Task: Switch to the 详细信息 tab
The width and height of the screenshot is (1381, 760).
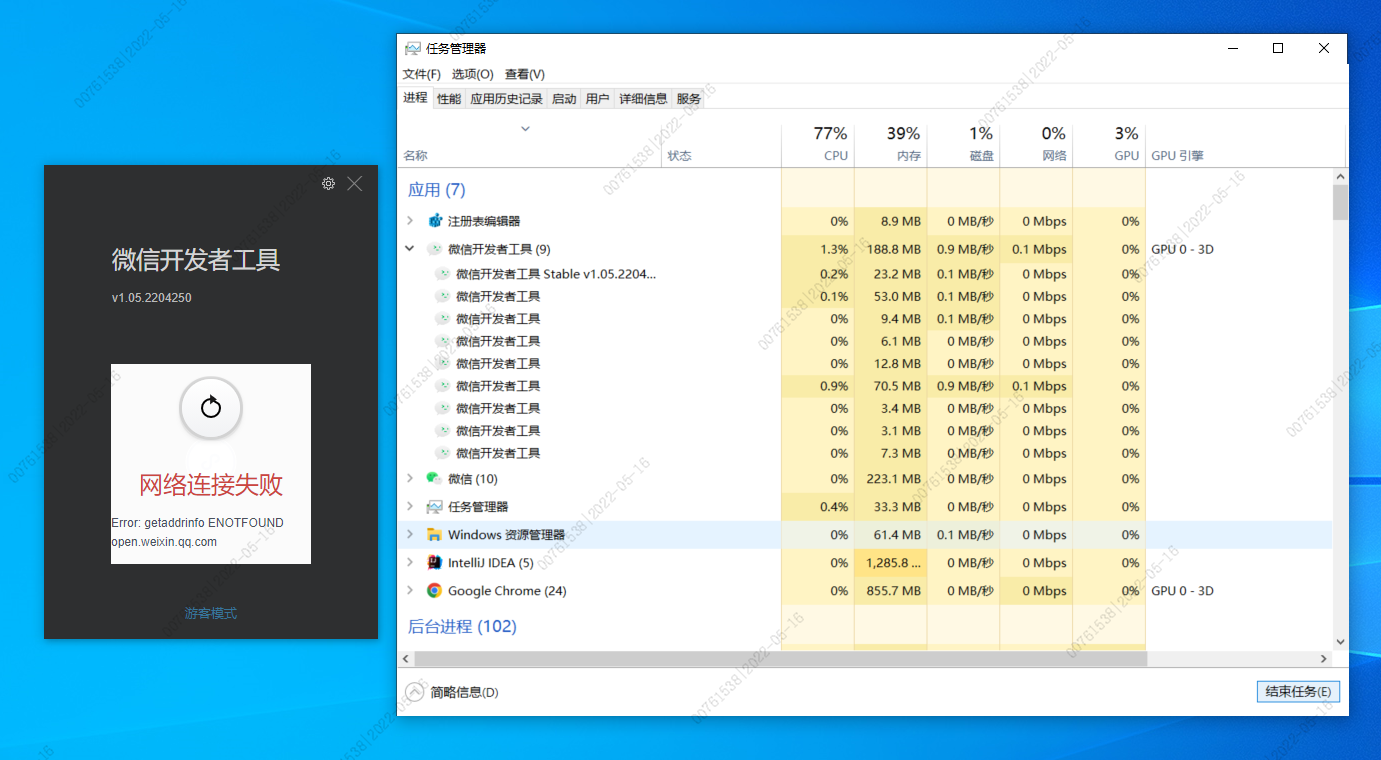Action: point(643,99)
